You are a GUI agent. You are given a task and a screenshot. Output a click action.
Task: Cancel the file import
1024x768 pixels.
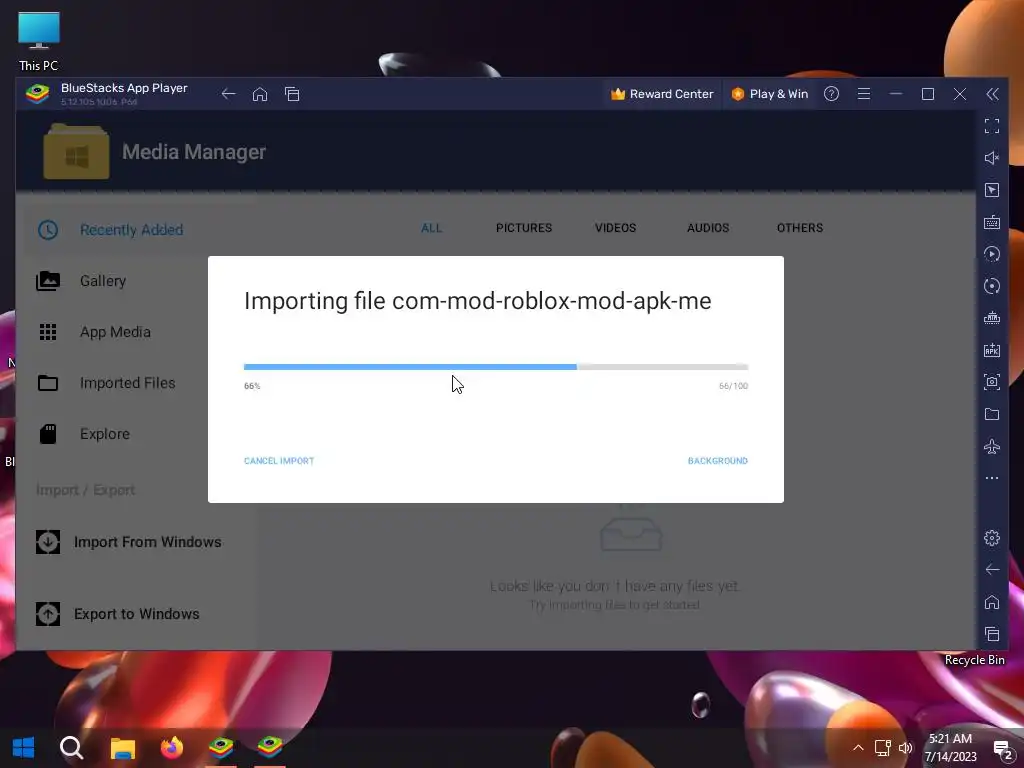pos(279,461)
